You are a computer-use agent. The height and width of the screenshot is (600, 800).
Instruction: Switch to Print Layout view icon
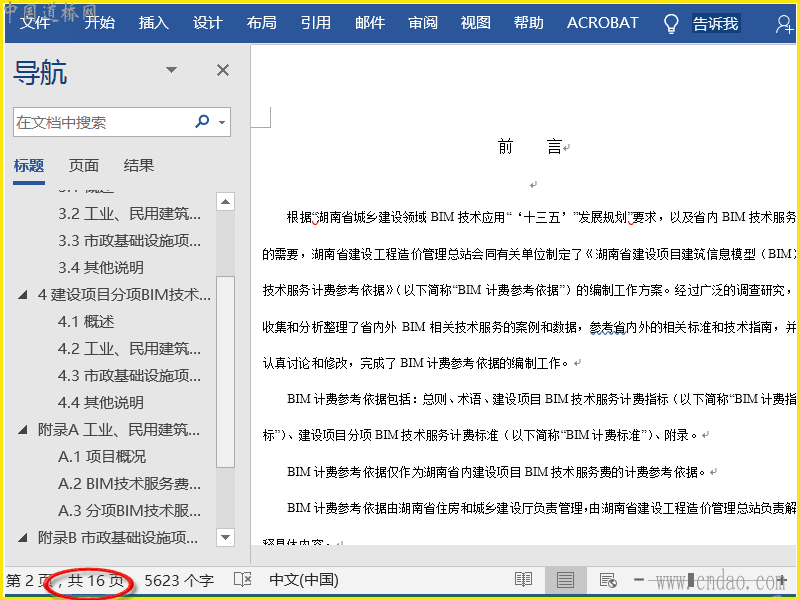click(x=565, y=580)
